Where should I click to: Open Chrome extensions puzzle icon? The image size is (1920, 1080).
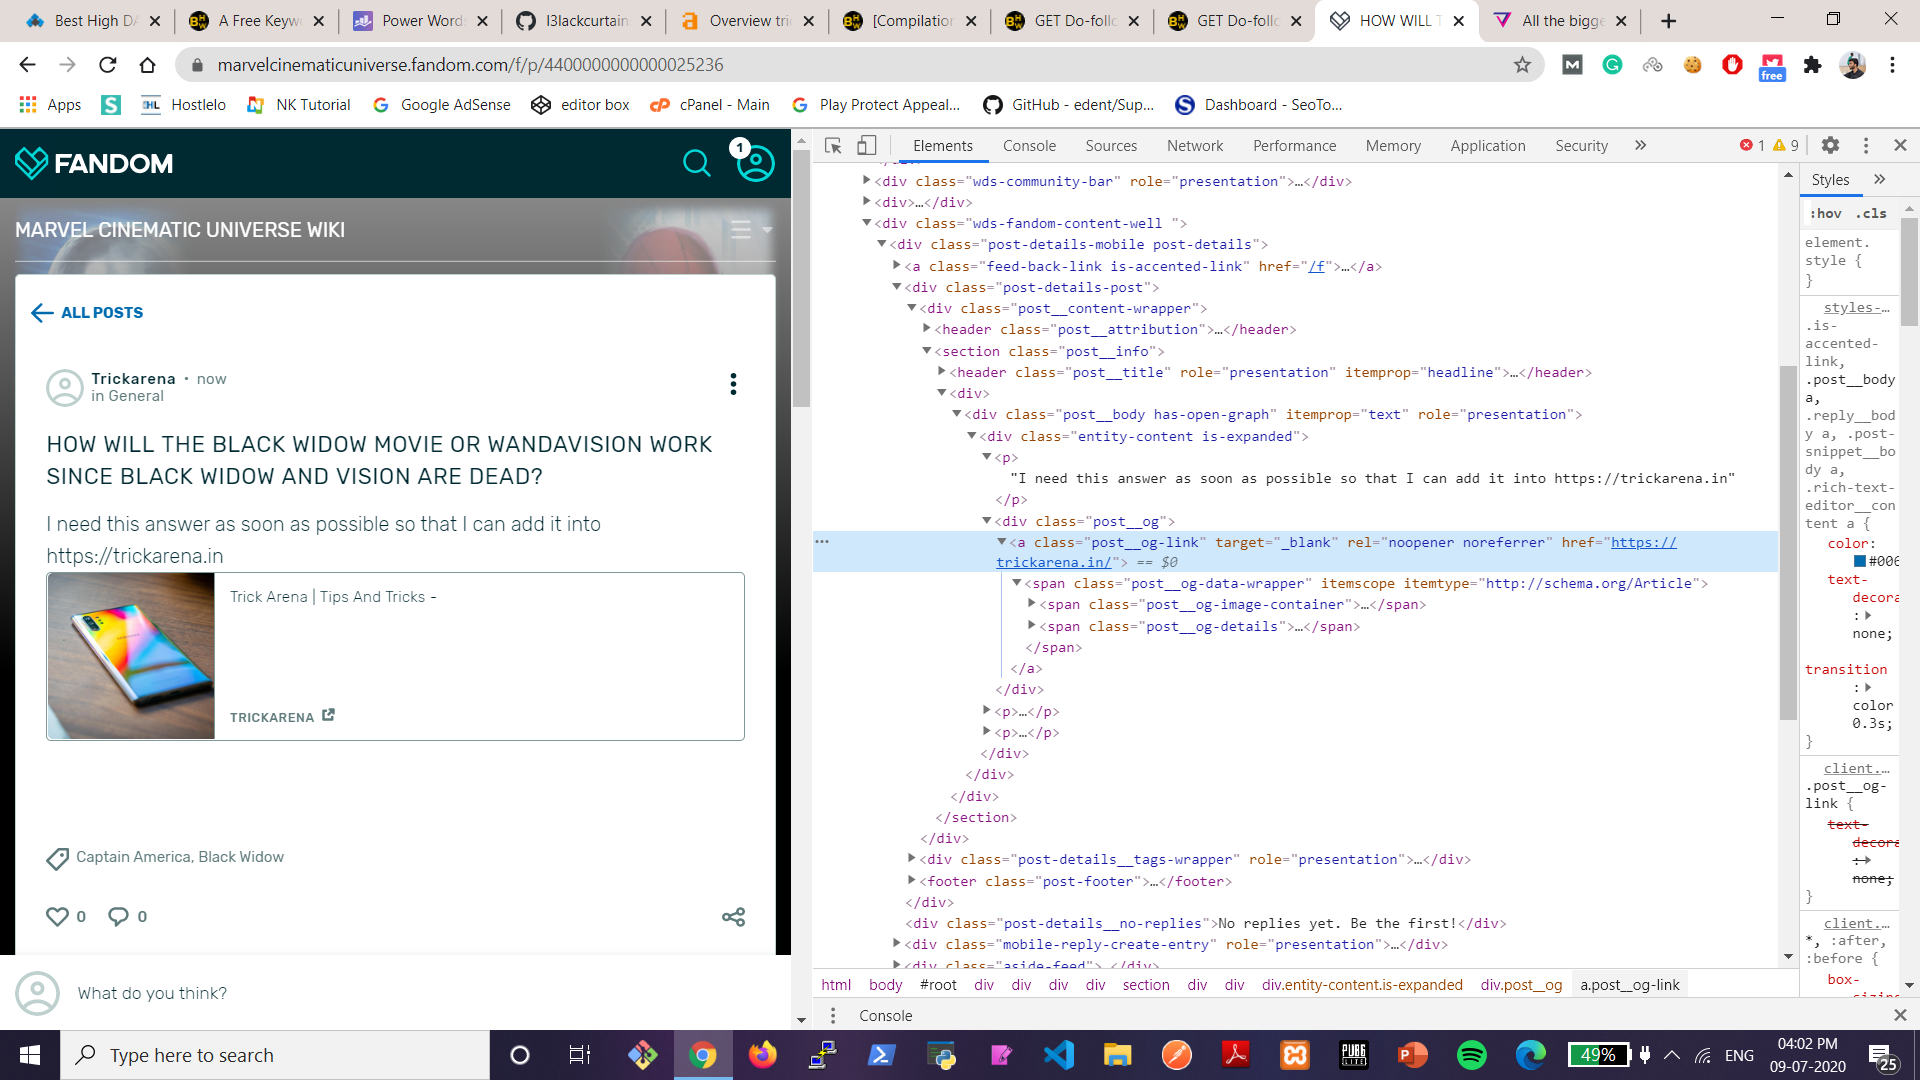point(1812,65)
